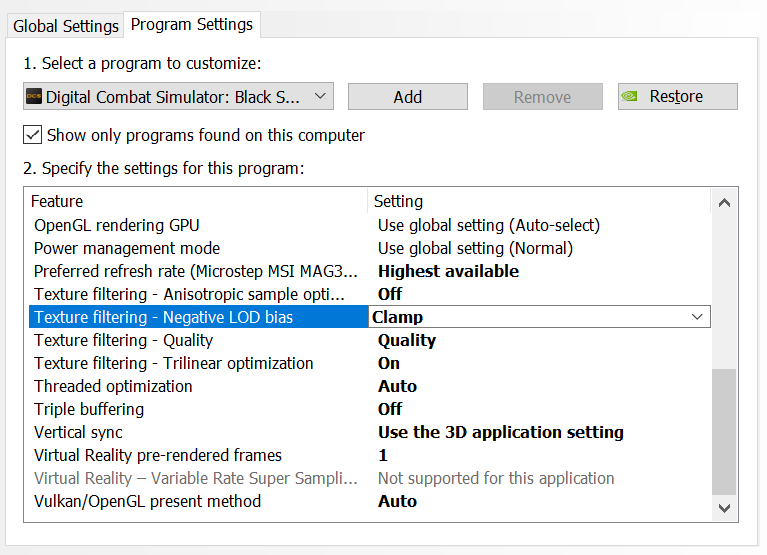767x555 pixels.
Task: Switch to the Global Settings tab
Action: coord(66,25)
